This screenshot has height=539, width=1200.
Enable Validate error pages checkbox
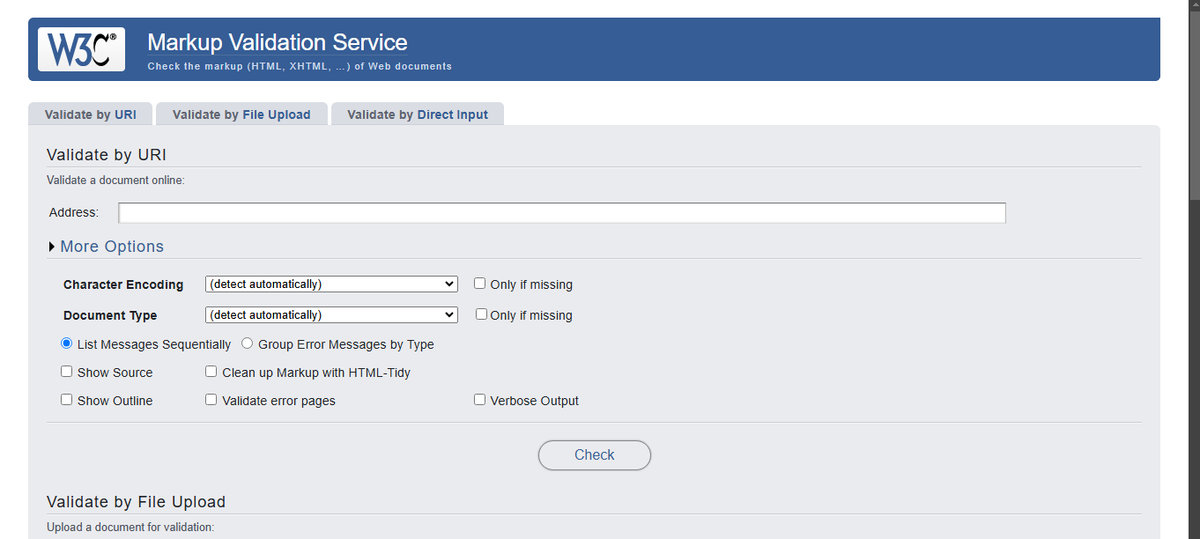click(x=212, y=400)
